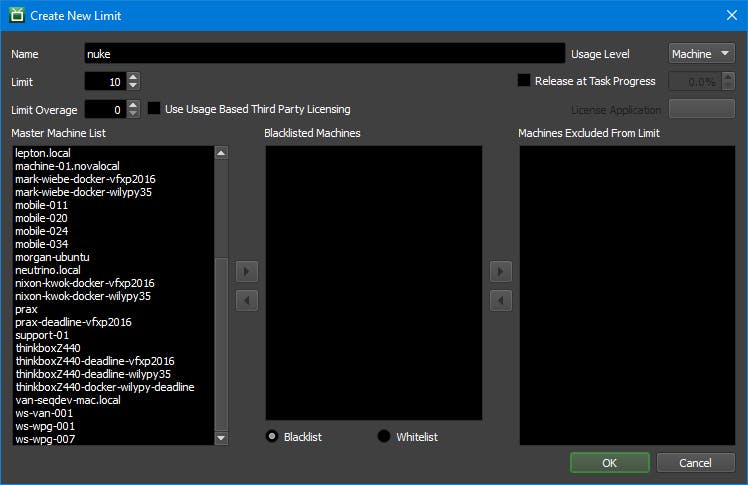Select the Blacklist radio button
Viewport: 748px width, 485px height.
point(272,436)
